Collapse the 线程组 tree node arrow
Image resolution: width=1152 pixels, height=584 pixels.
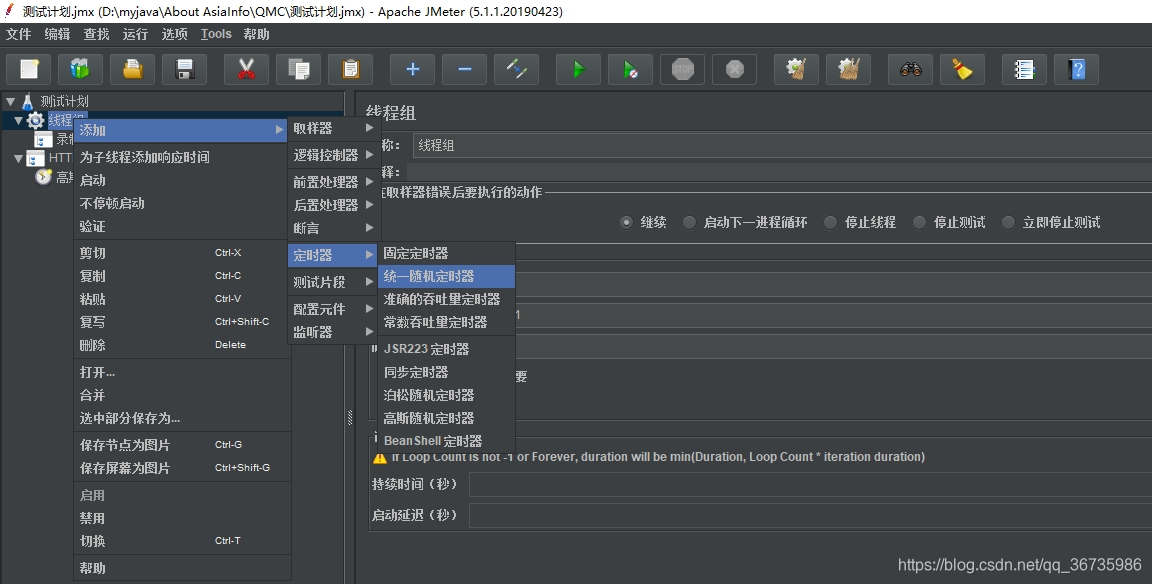[x=19, y=120]
